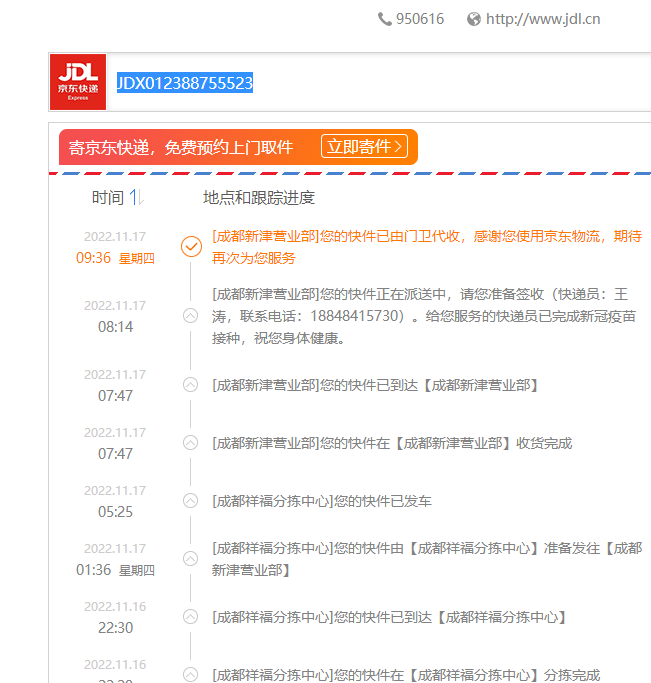Click the 09:36 星期四 timestamp
Screen dimensions: 651x683
coord(115,258)
